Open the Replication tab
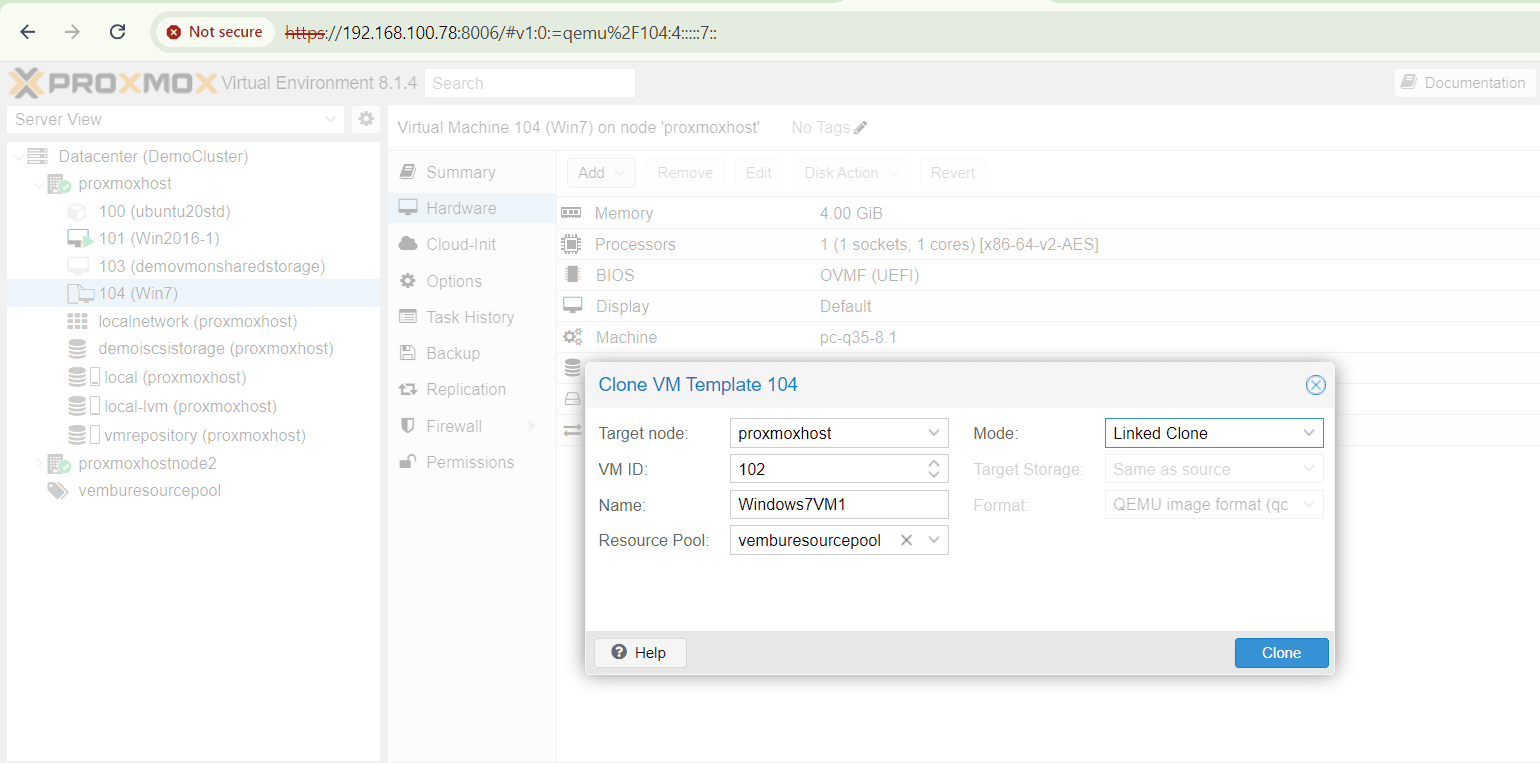 tap(472, 389)
